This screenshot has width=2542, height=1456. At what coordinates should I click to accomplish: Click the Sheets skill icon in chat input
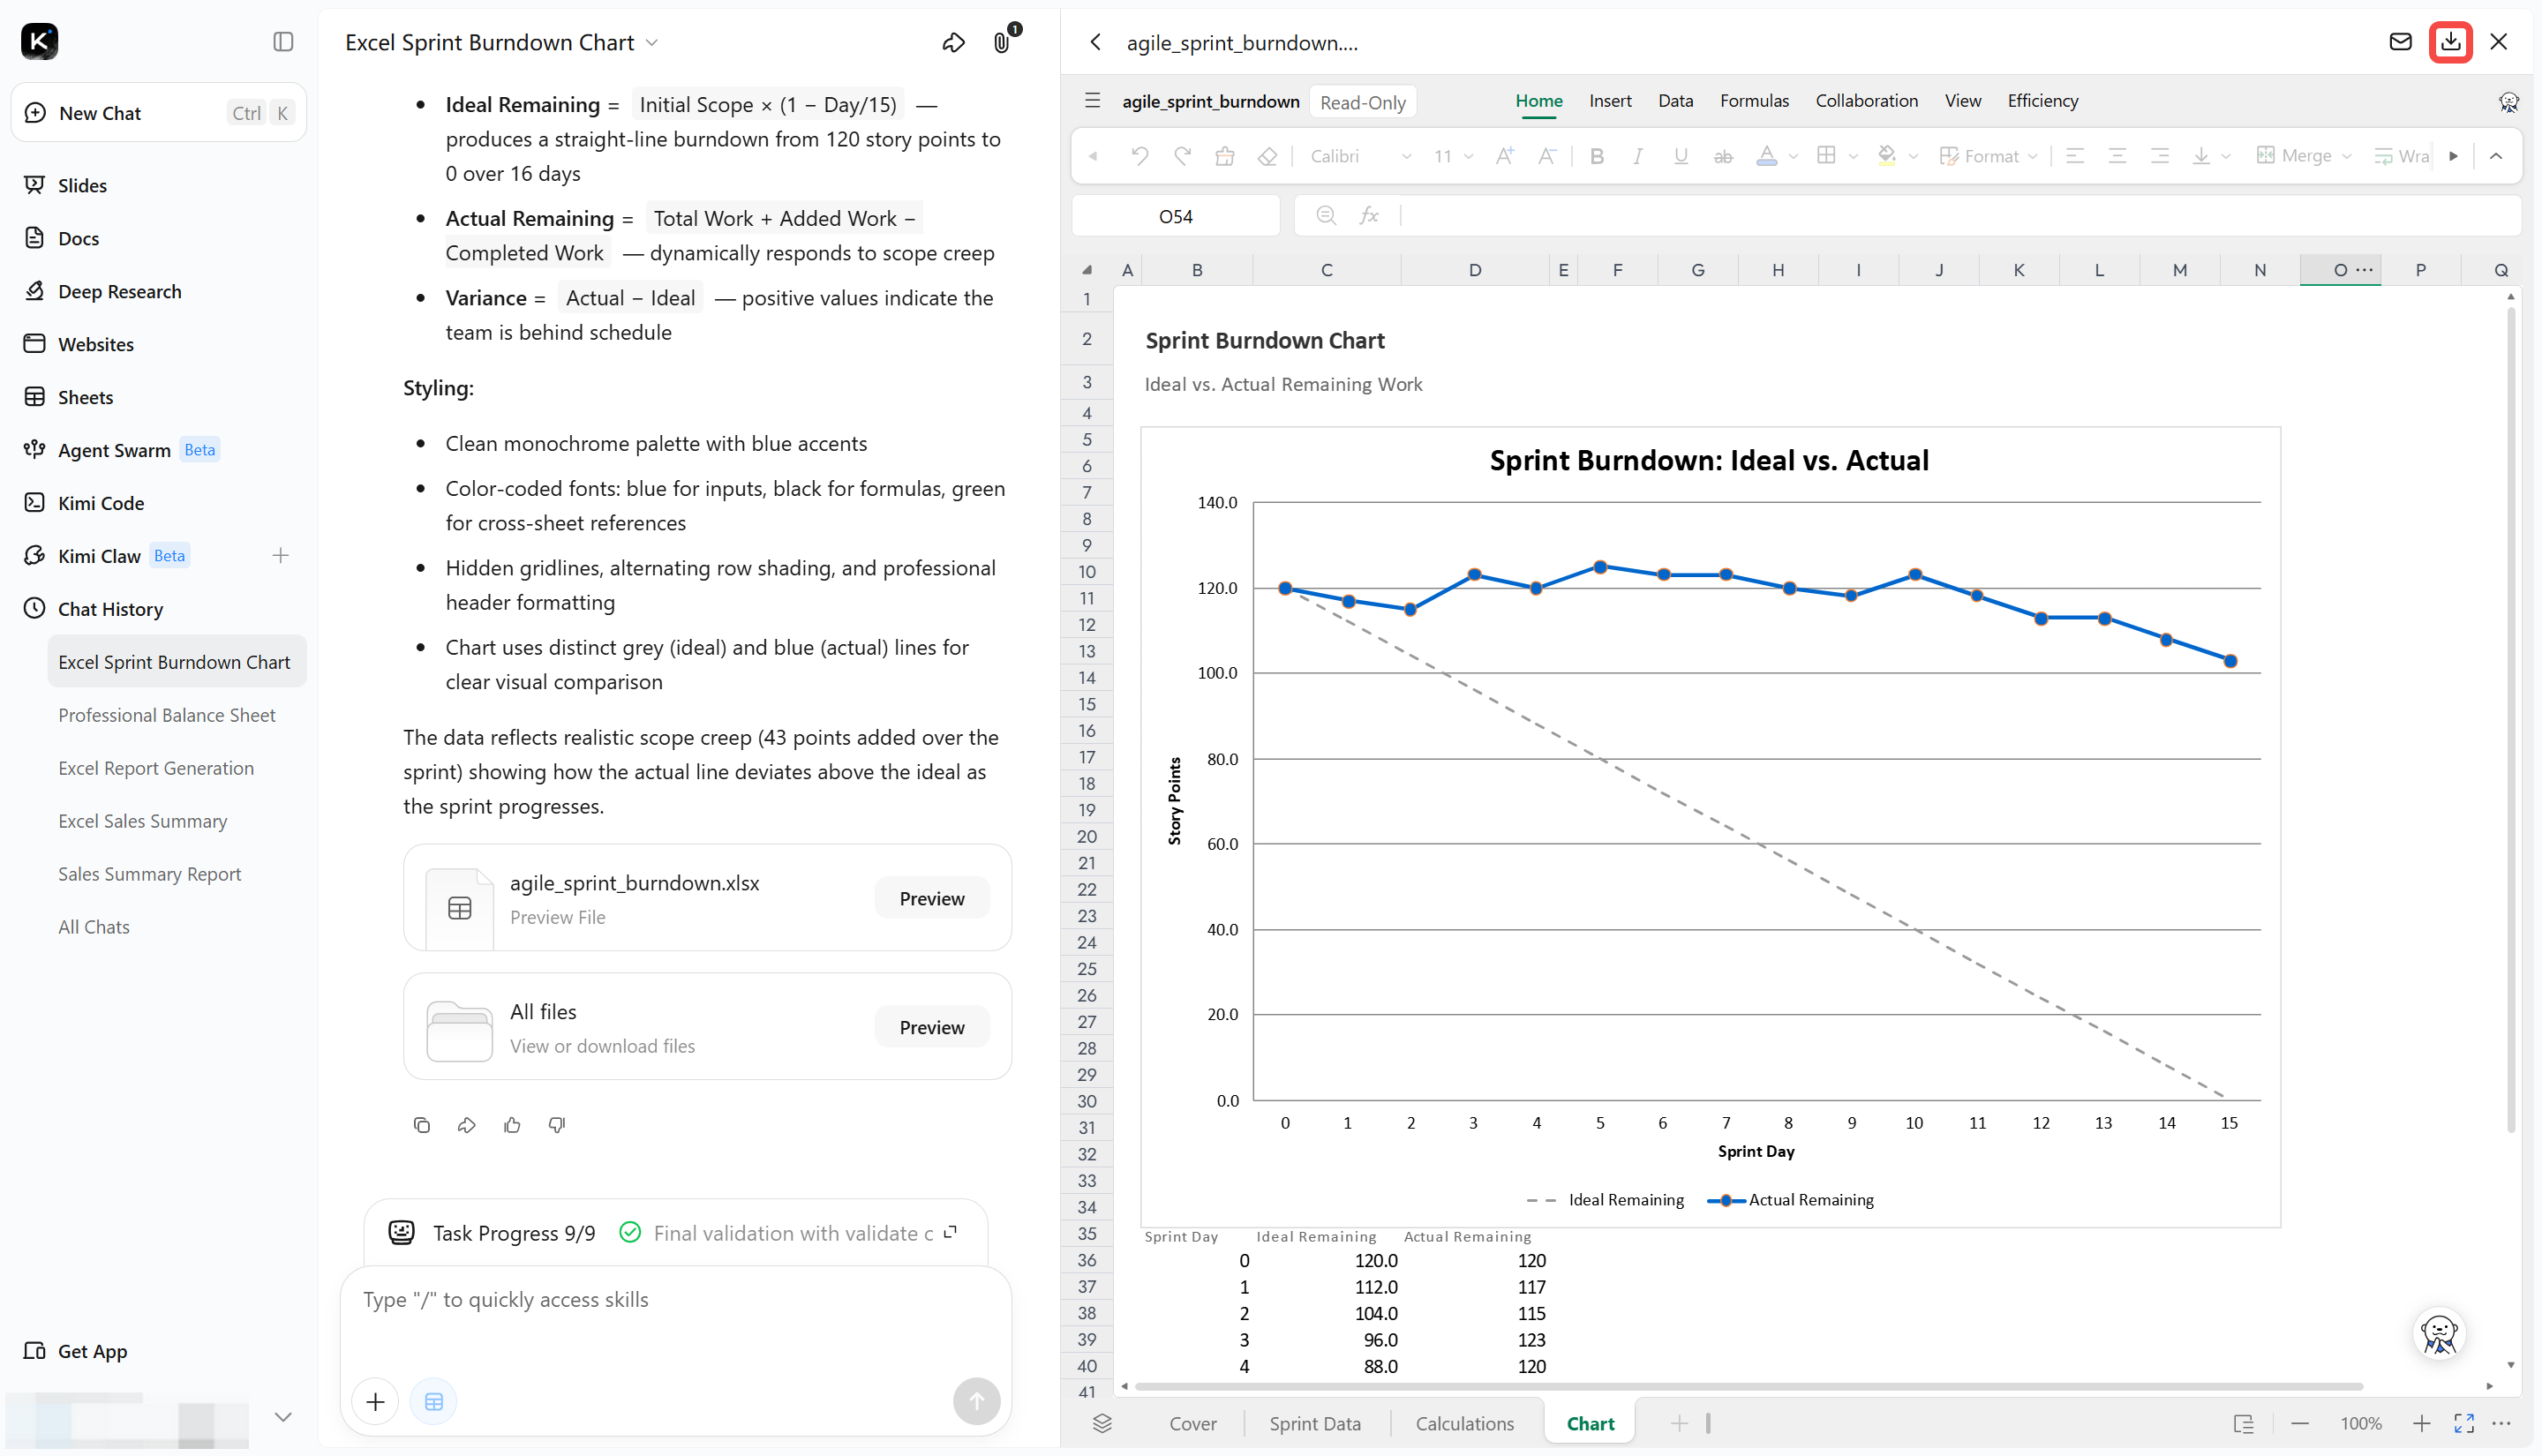[x=434, y=1401]
